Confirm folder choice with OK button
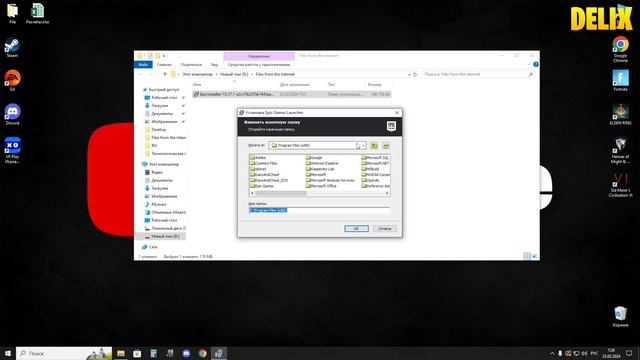640x360 pixels. point(356,229)
